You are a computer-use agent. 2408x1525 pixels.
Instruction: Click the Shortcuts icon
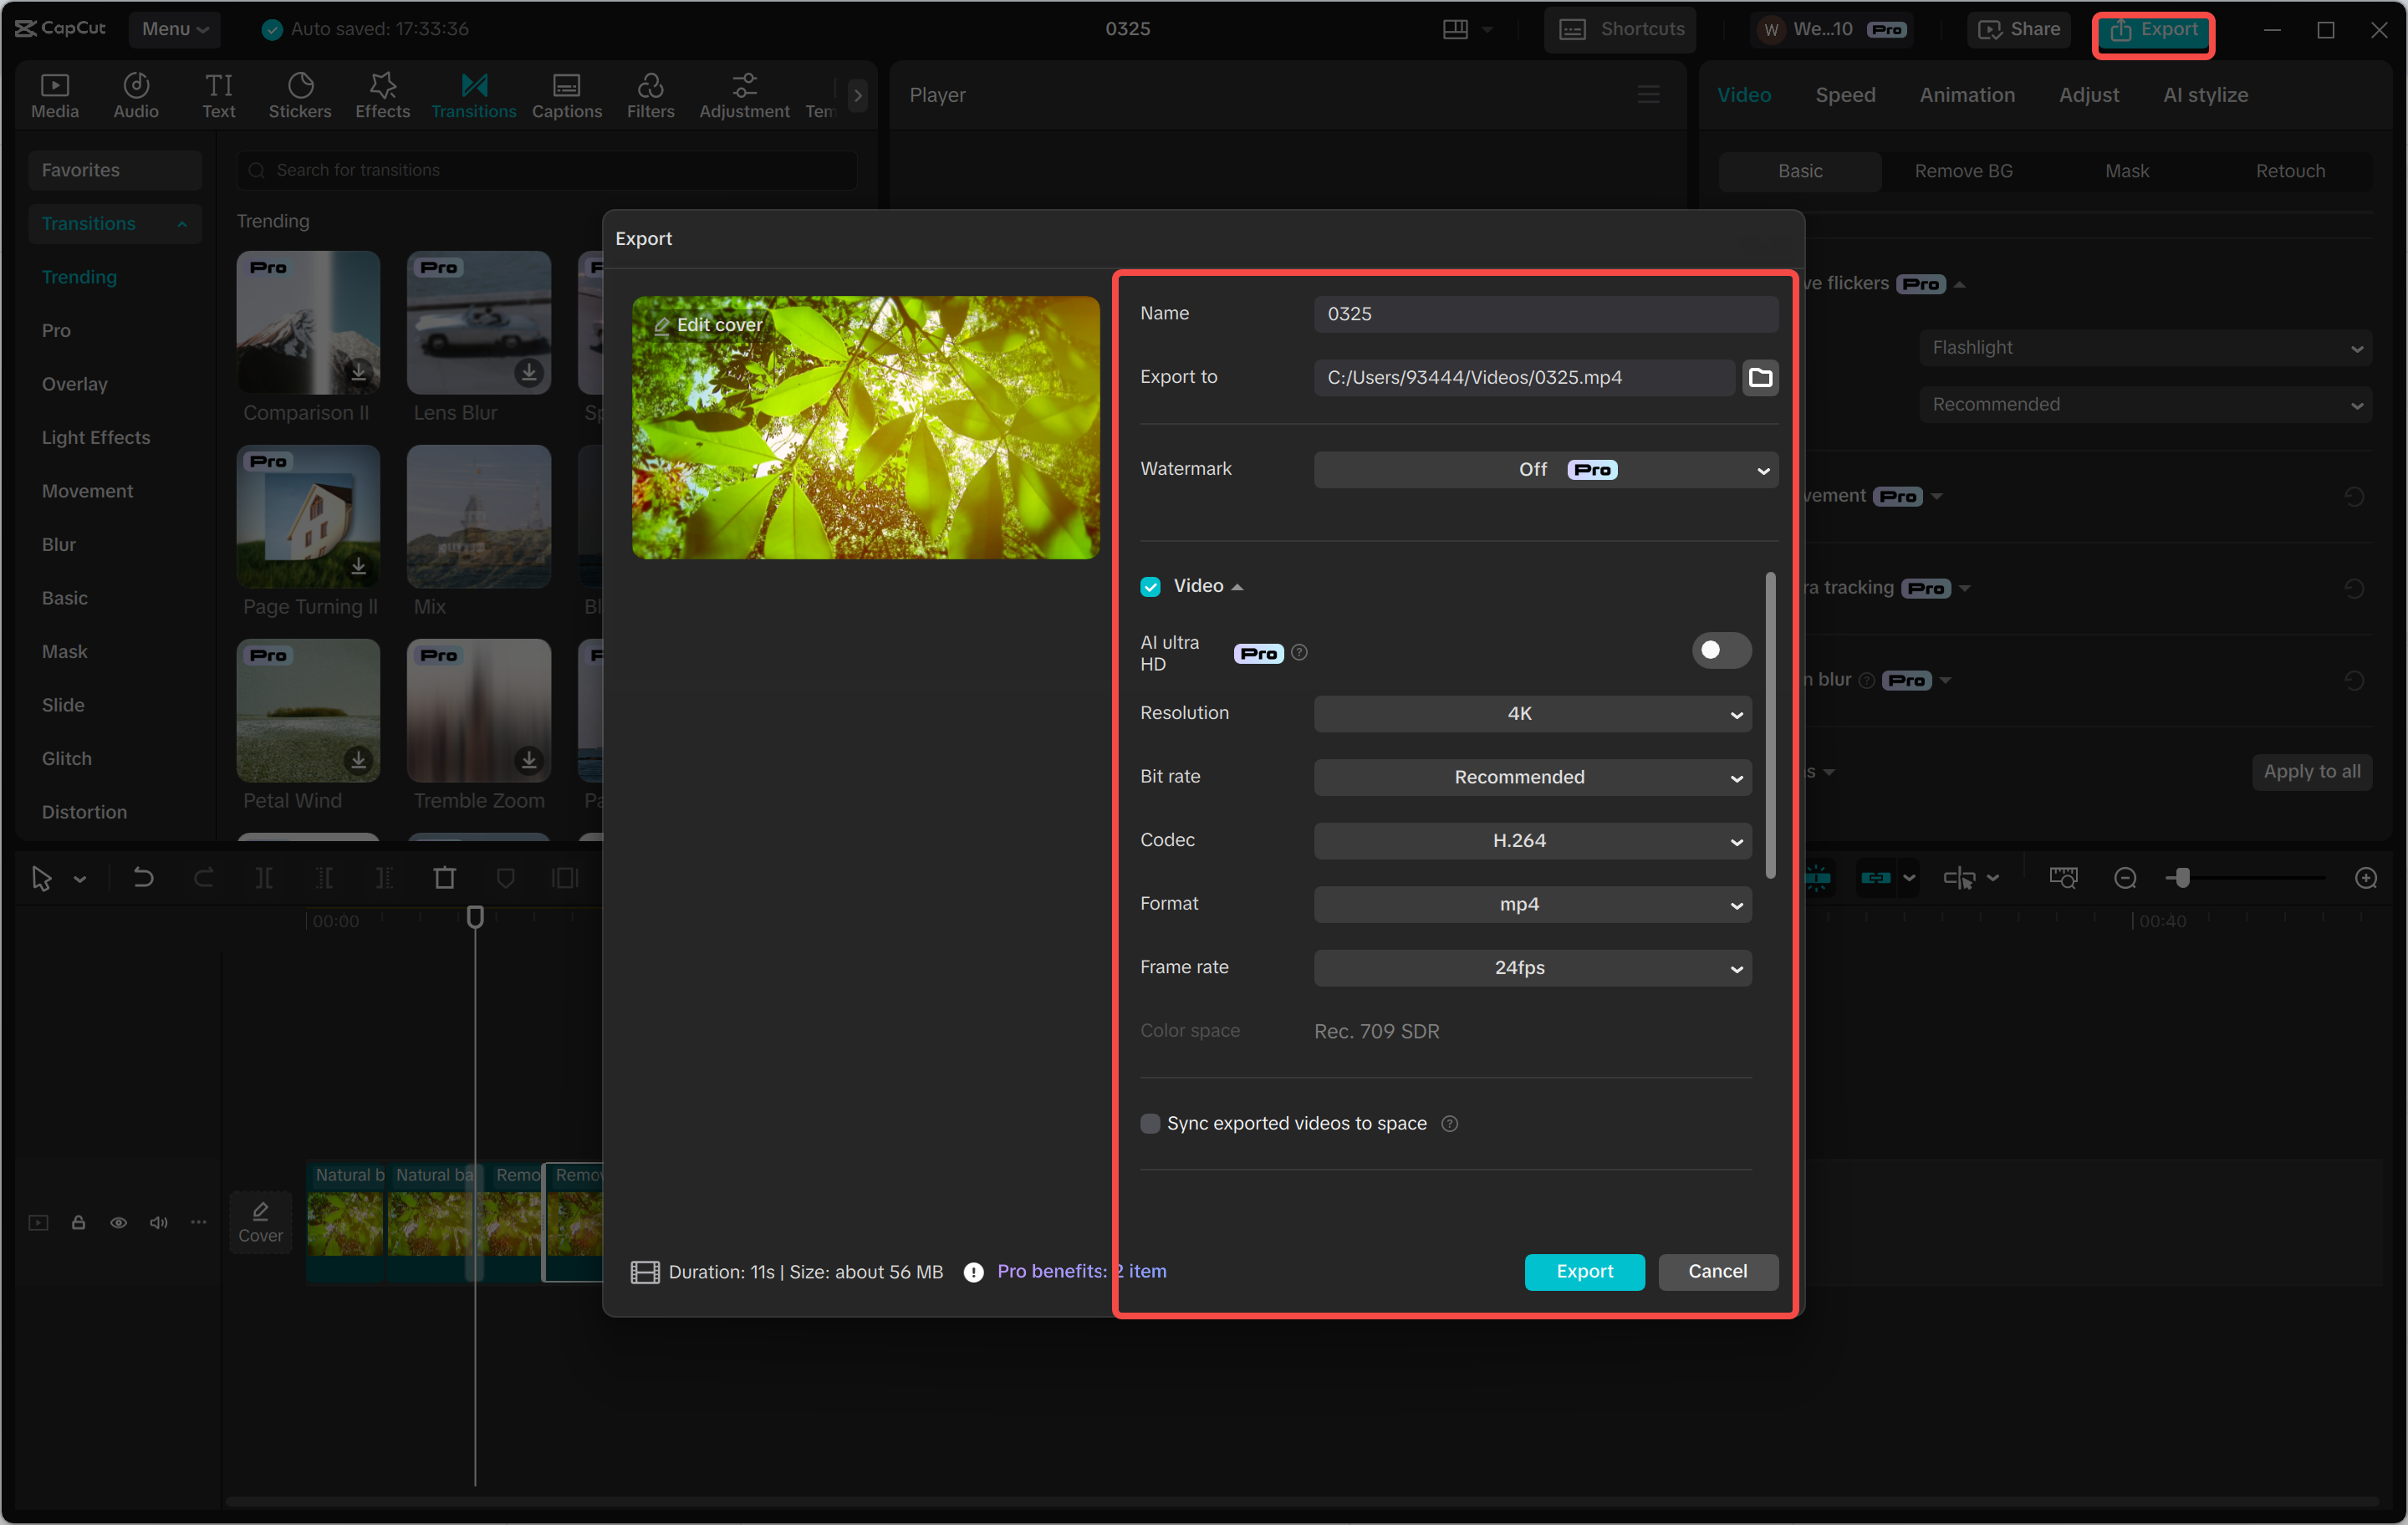[1573, 29]
